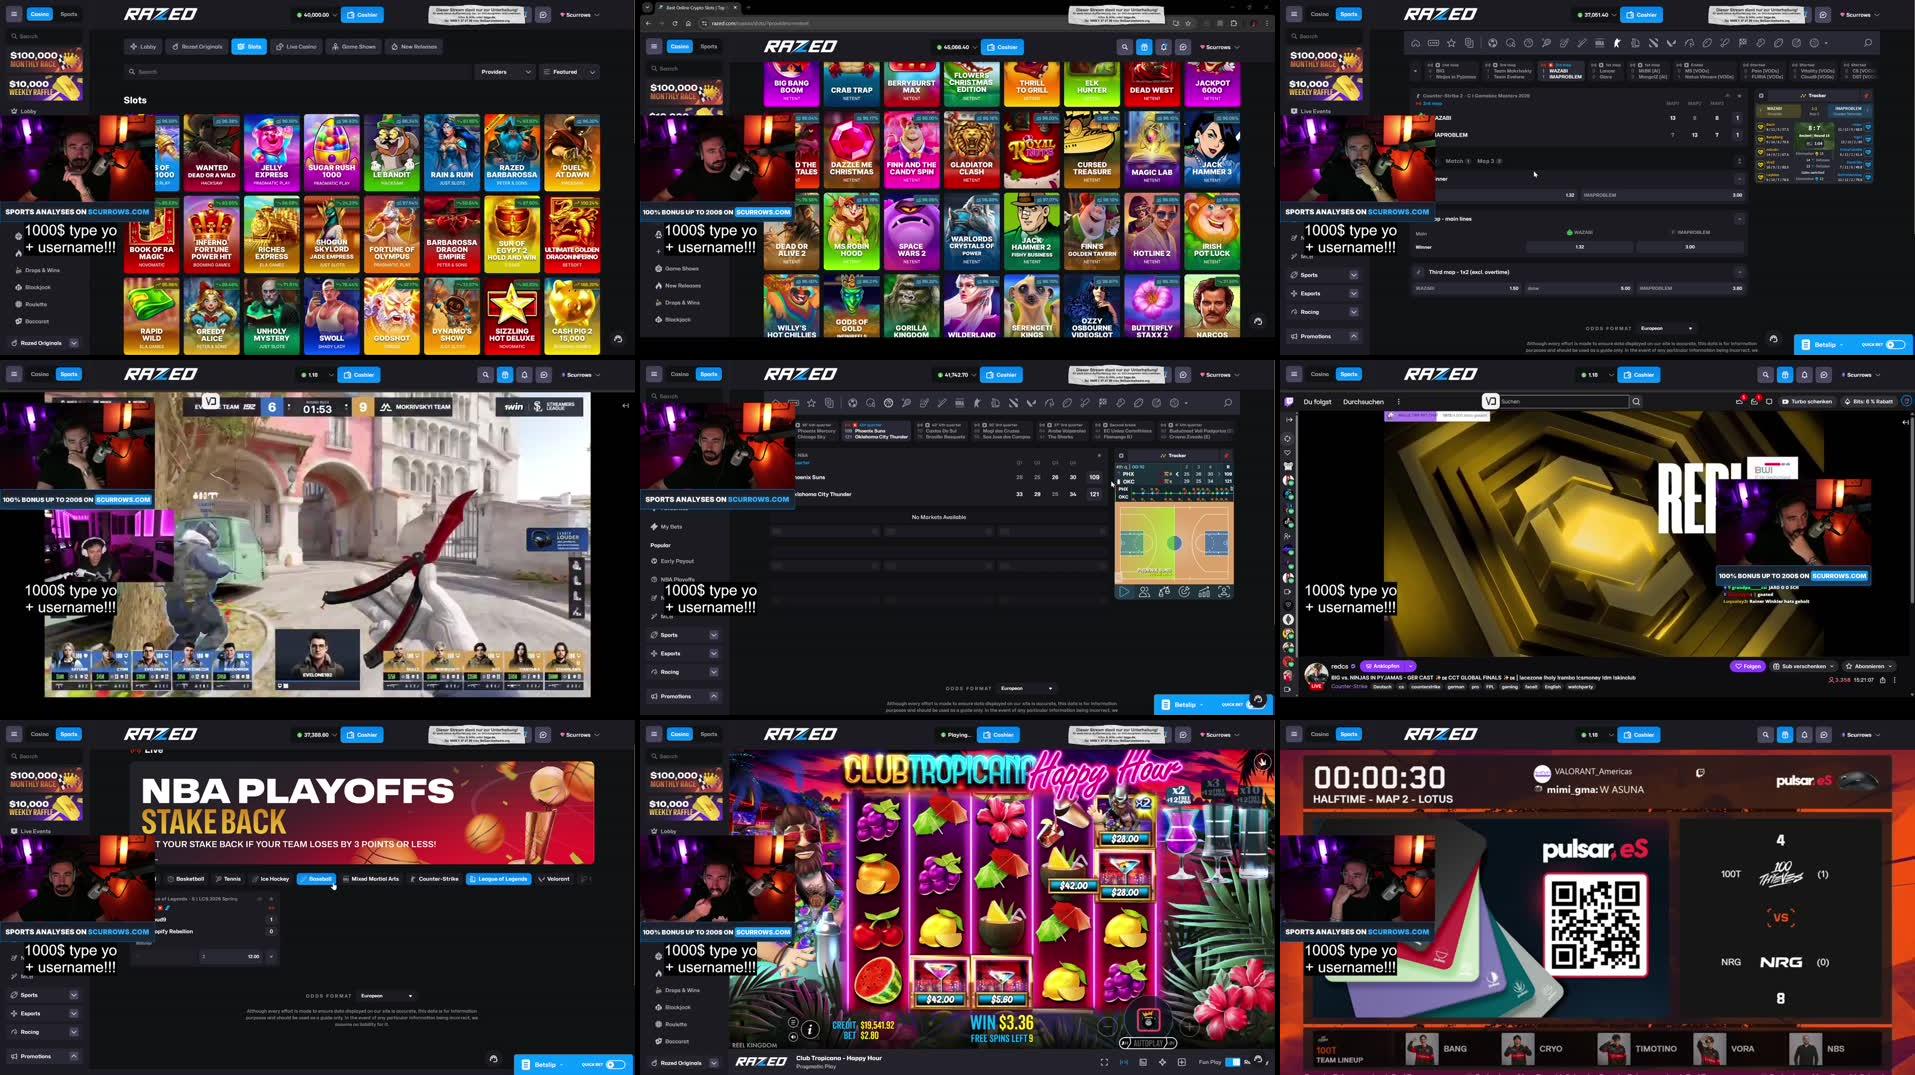This screenshot has height=1075, width=1915.
Task: Select the cursor tool in the annotation toolbar
Action: [1616, 43]
